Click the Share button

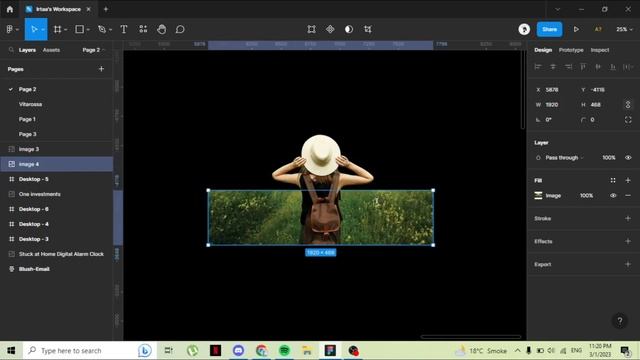tap(549, 29)
